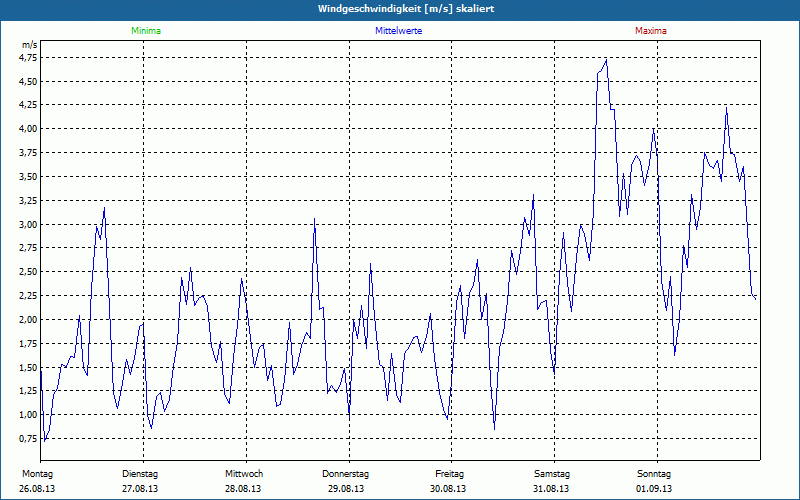The image size is (800, 500).
Task: Click the 2,50 y-axis value
Action: click(29, 272)
